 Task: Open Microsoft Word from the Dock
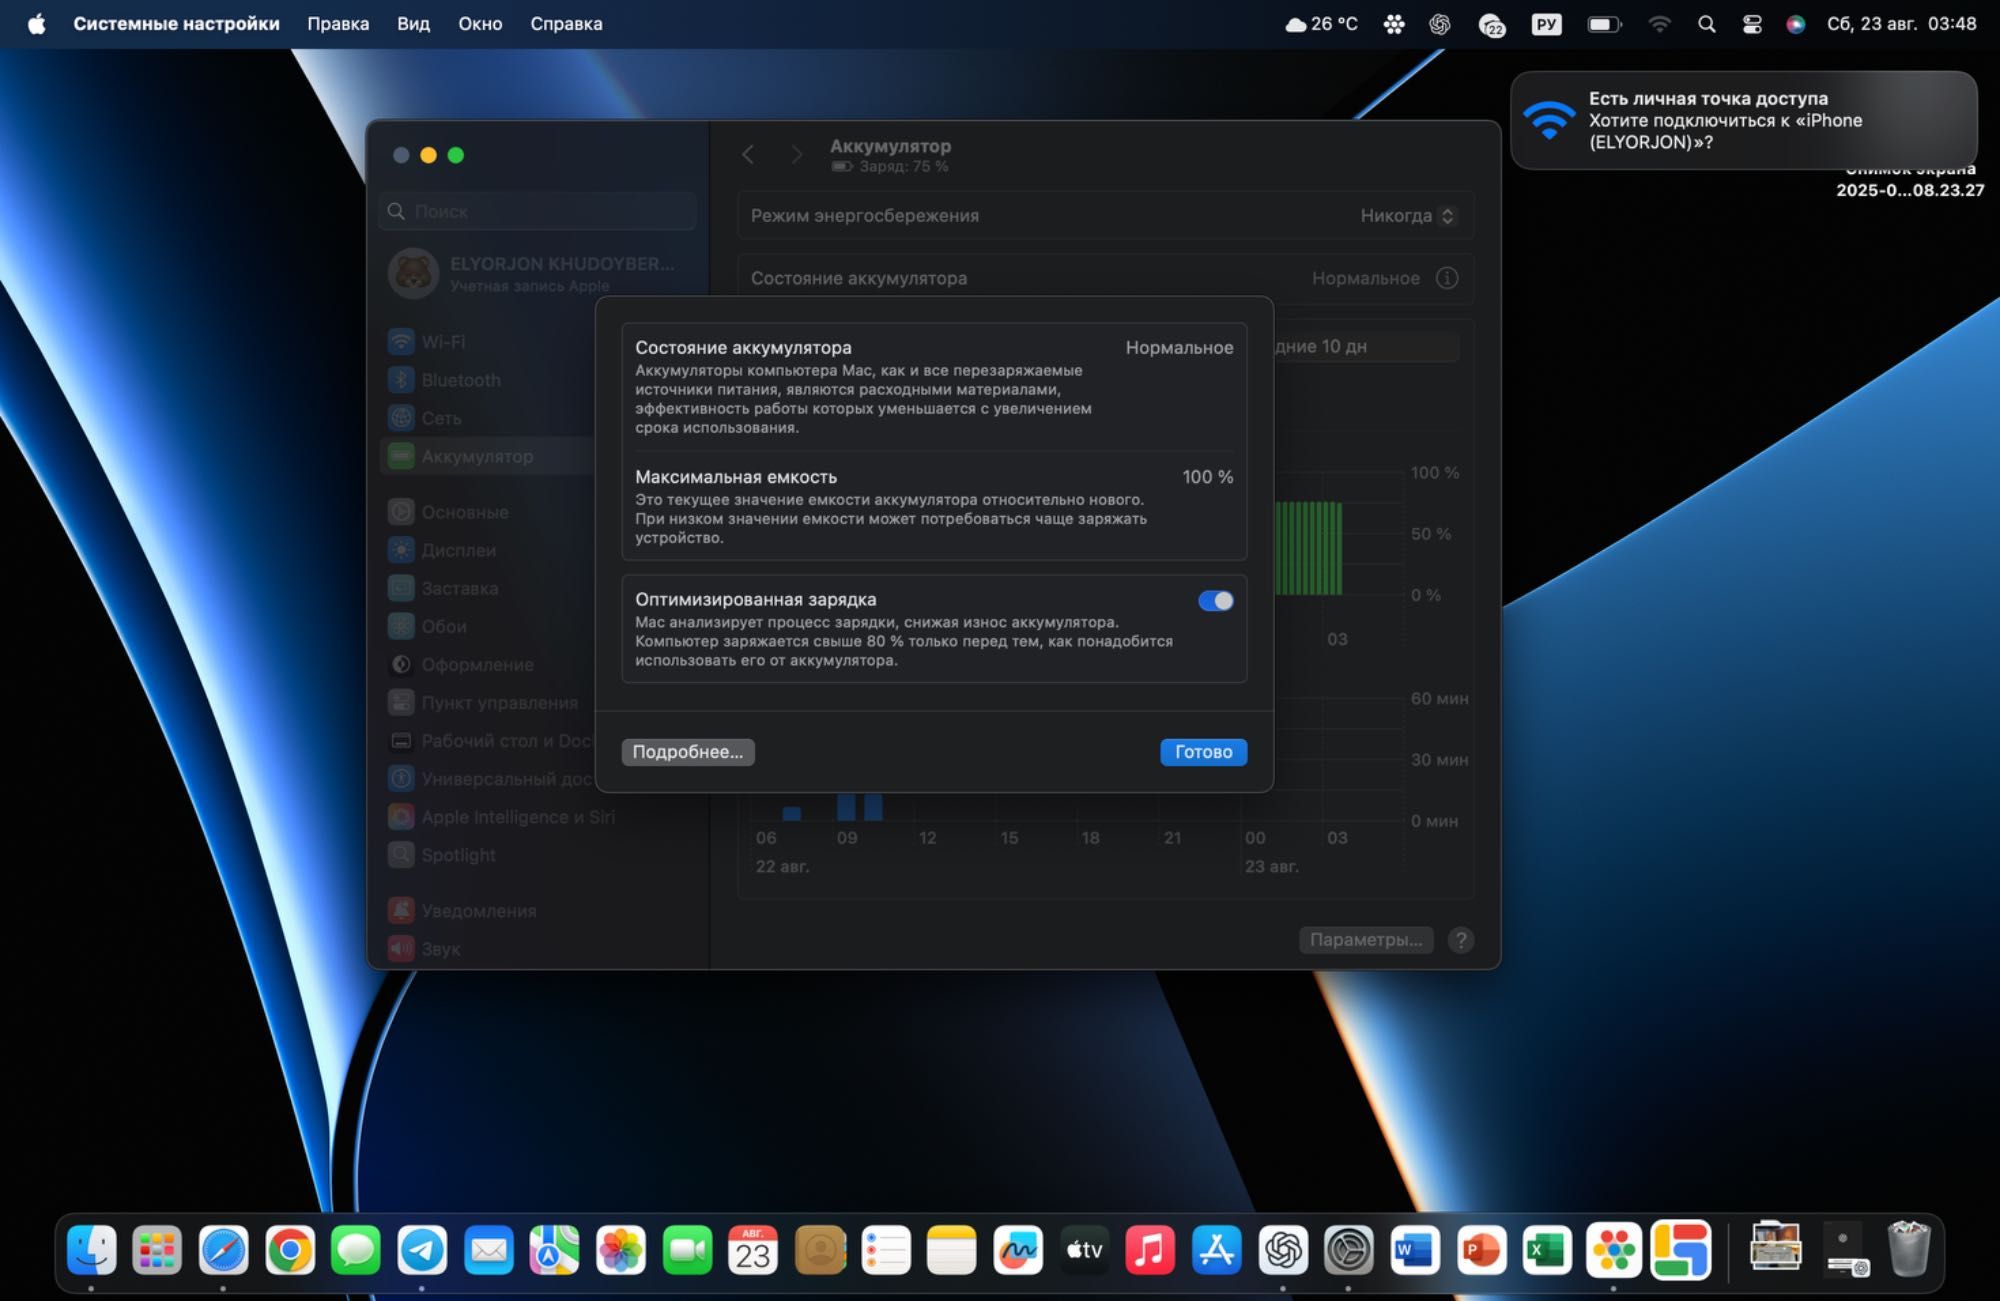pyautogui.click(x=1415, y=1250)
